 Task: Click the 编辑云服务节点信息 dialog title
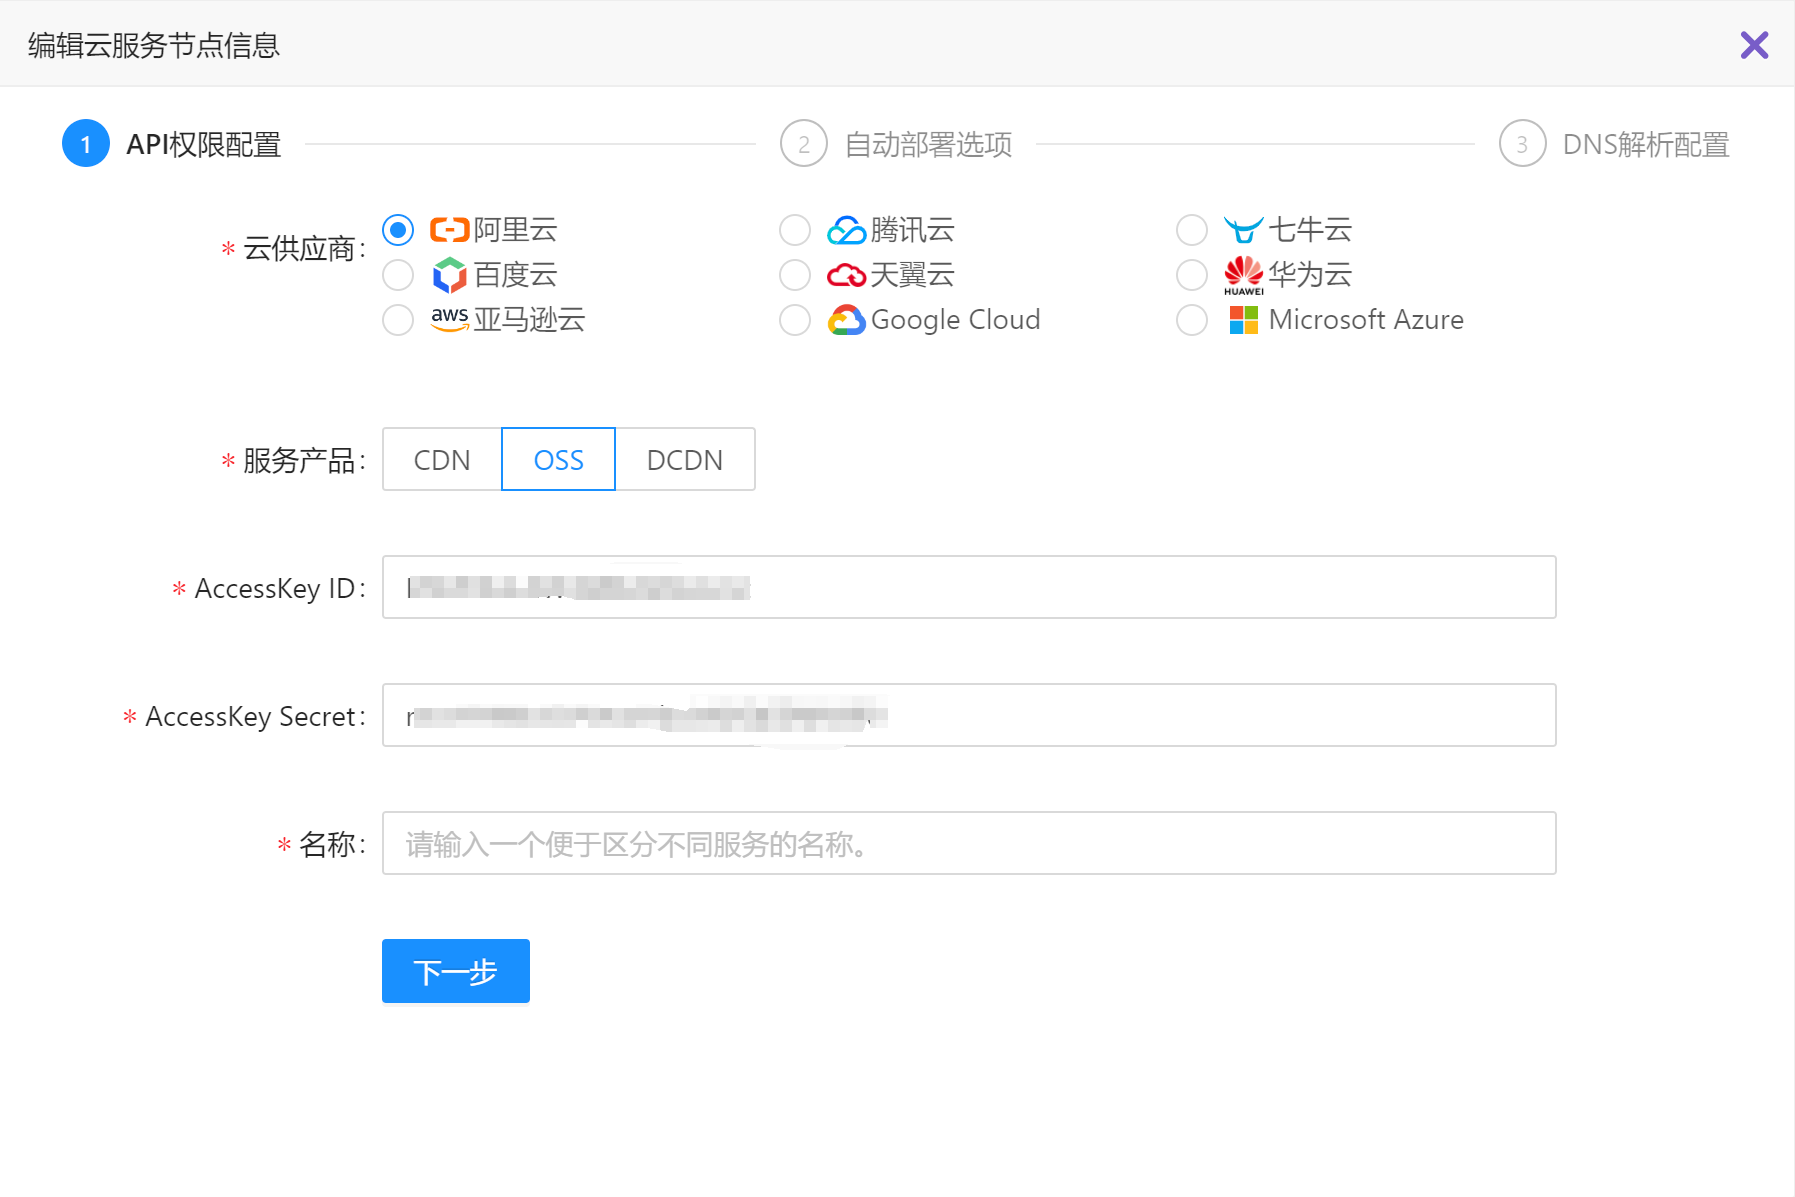154,46
